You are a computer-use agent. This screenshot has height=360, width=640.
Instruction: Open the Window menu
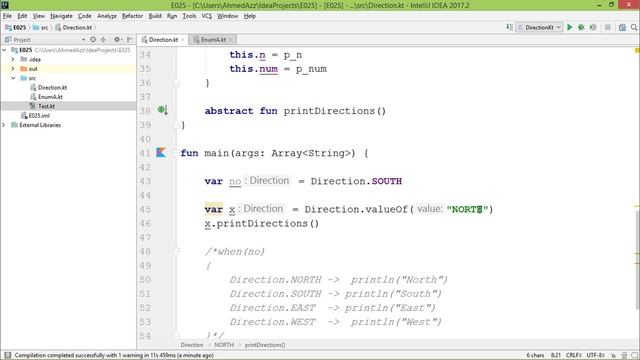click(227, 16)
